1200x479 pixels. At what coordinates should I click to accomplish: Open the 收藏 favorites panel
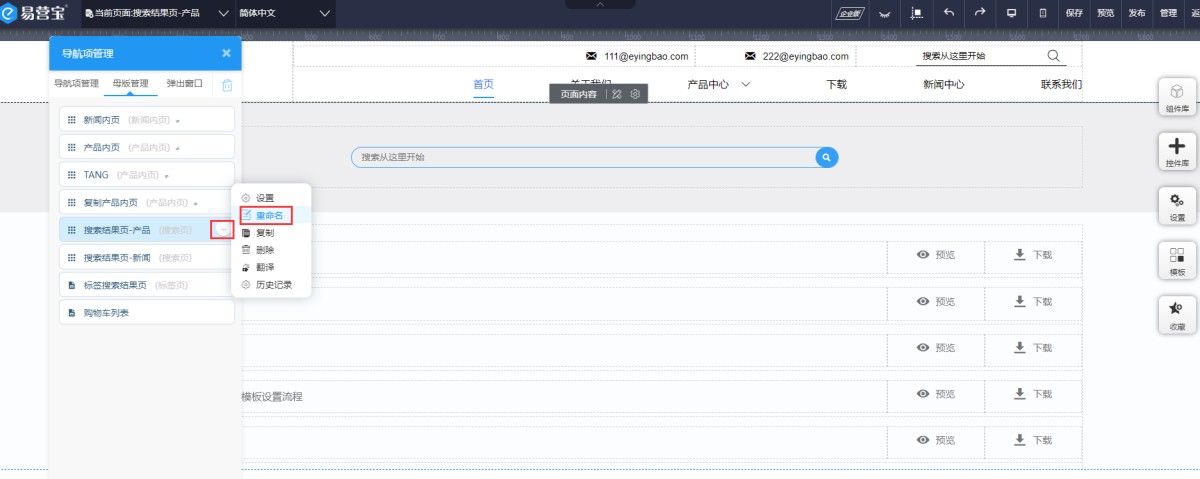coord(1177,315)
